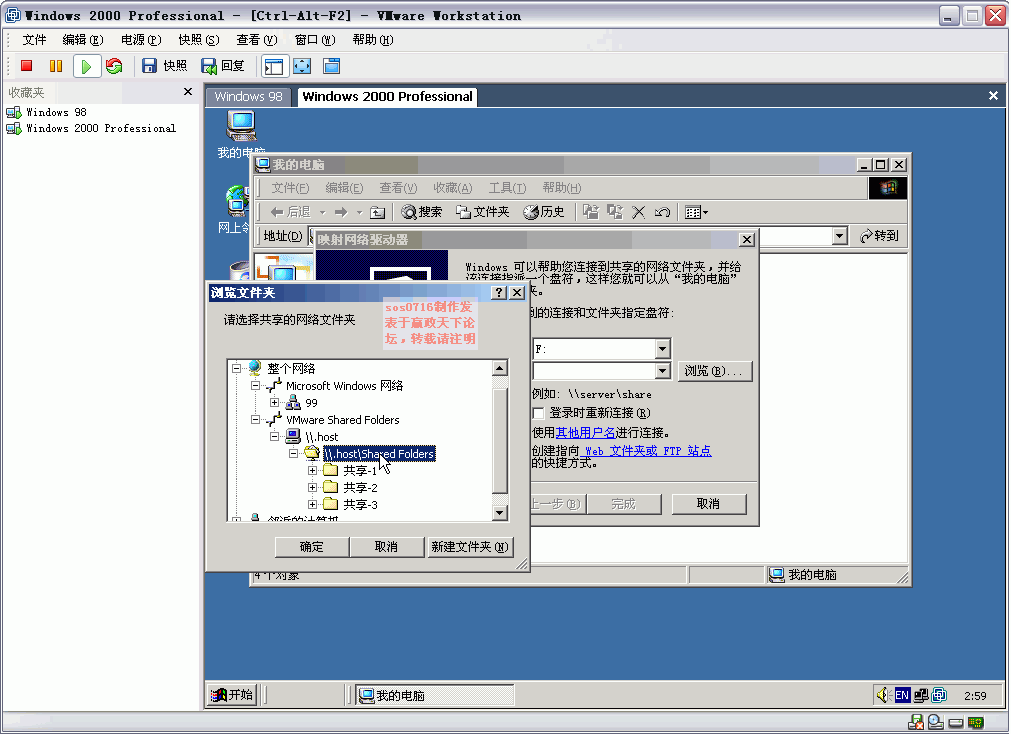Take a snapshot with the 快照 toolbar button
Screen dimensions: 1011x734
164,66
